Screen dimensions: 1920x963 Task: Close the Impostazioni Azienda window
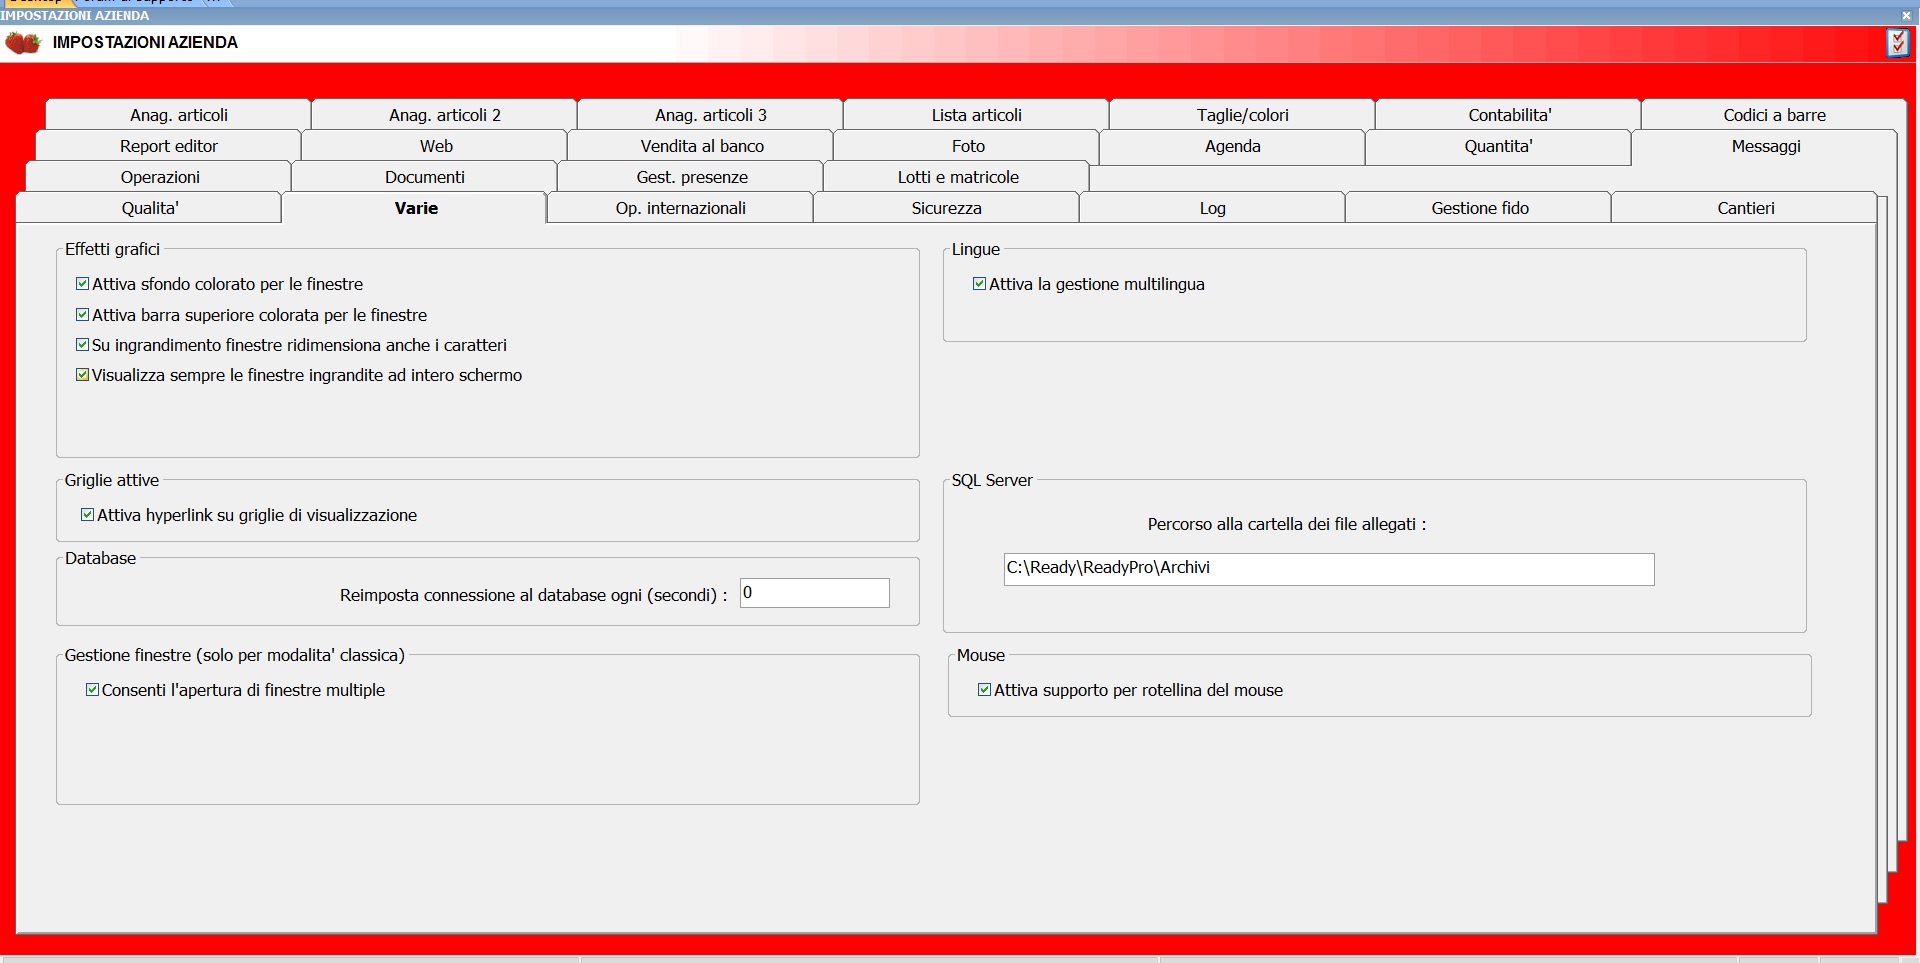coord(1907,15)
